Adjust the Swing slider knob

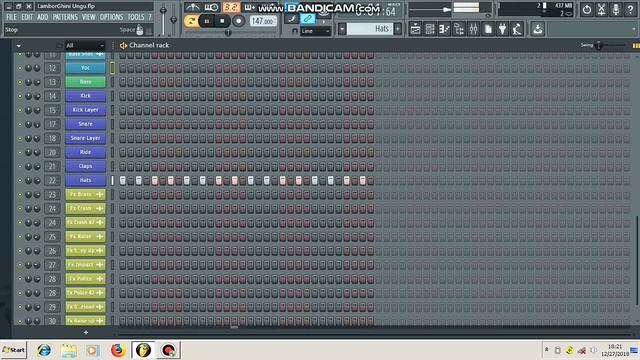pyautogui.click(x=599, y=45)
